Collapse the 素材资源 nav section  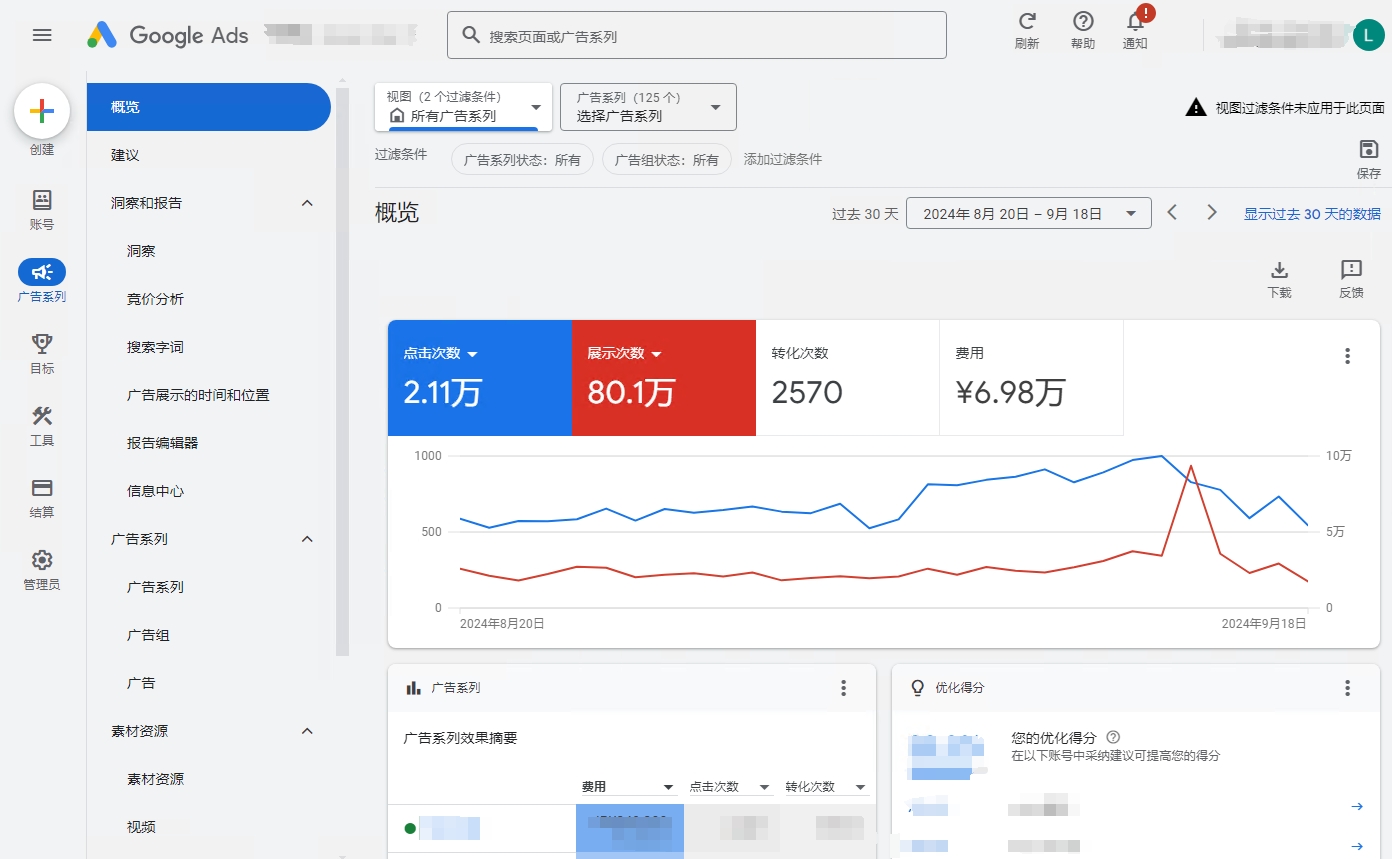[x=307, y=731]
